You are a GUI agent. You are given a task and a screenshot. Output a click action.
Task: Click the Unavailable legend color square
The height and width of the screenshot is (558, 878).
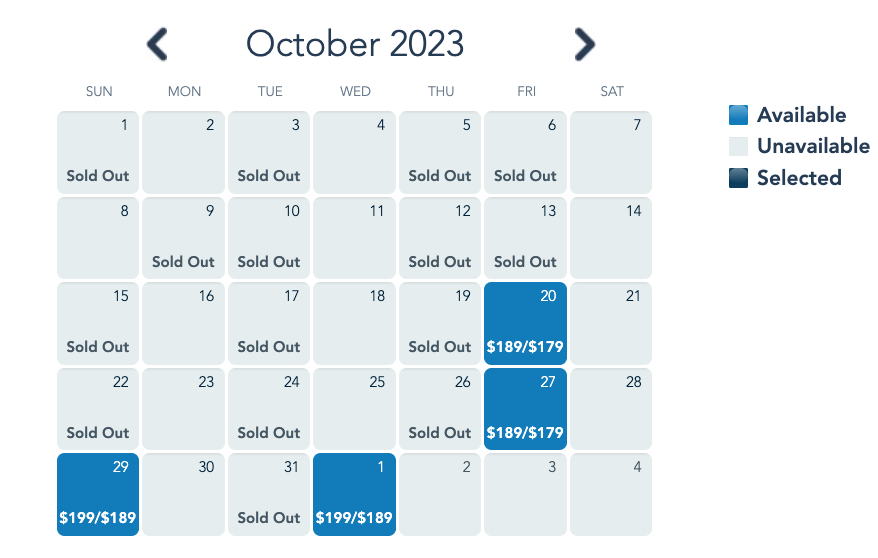point(738,146)
